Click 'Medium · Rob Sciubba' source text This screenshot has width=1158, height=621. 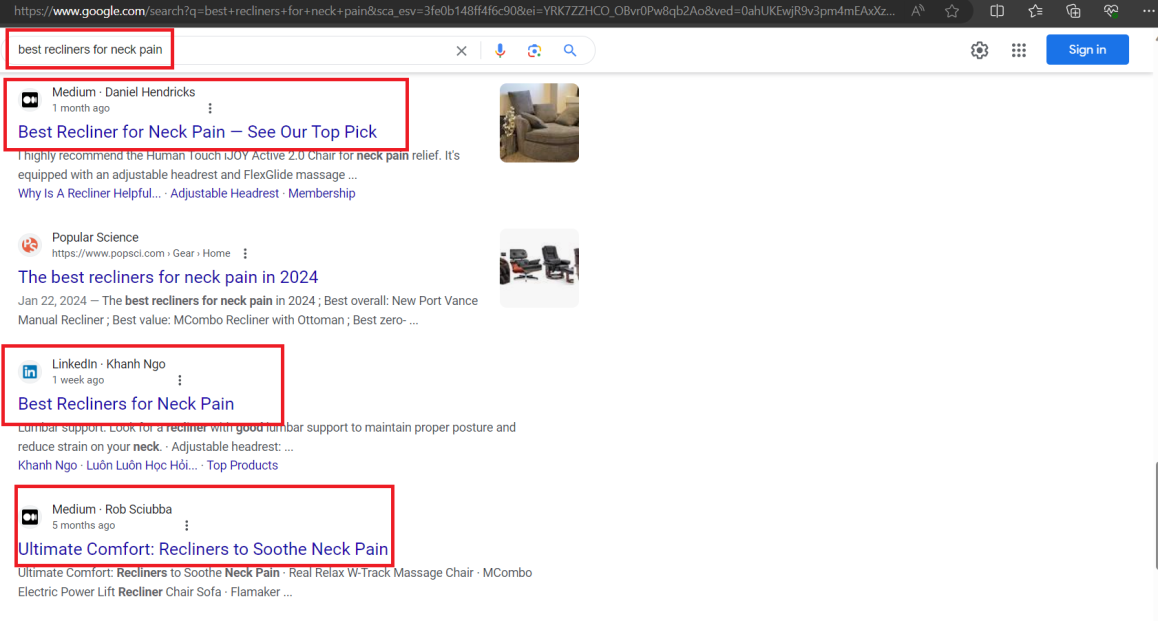[x=112, y=510]
